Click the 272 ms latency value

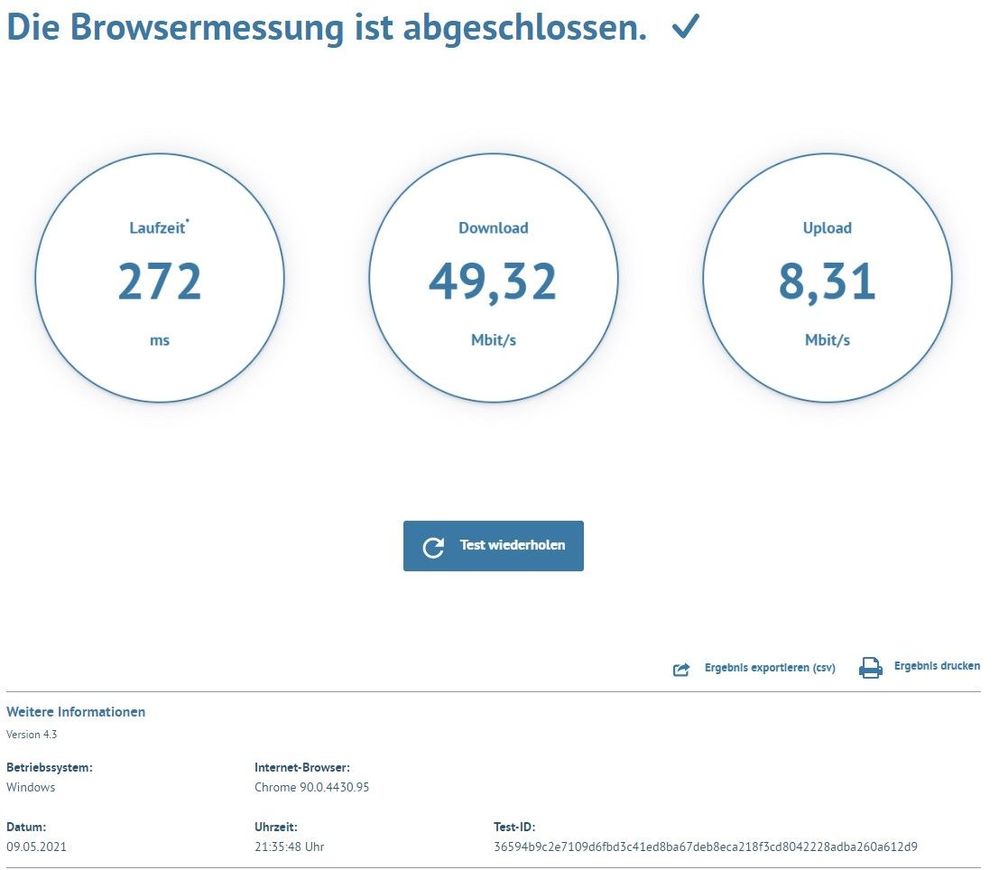coord(159,281)
